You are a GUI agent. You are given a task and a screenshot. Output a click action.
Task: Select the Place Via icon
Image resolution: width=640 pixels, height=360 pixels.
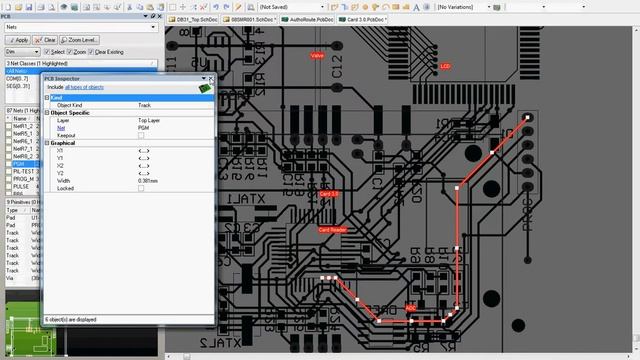tap(376, 7)
